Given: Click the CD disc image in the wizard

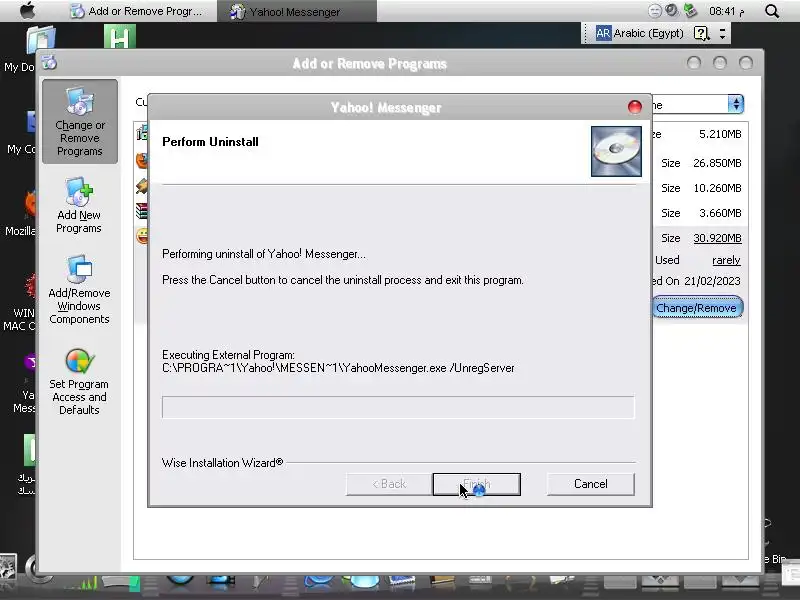Looking at the screenshot, I should 616,152.
